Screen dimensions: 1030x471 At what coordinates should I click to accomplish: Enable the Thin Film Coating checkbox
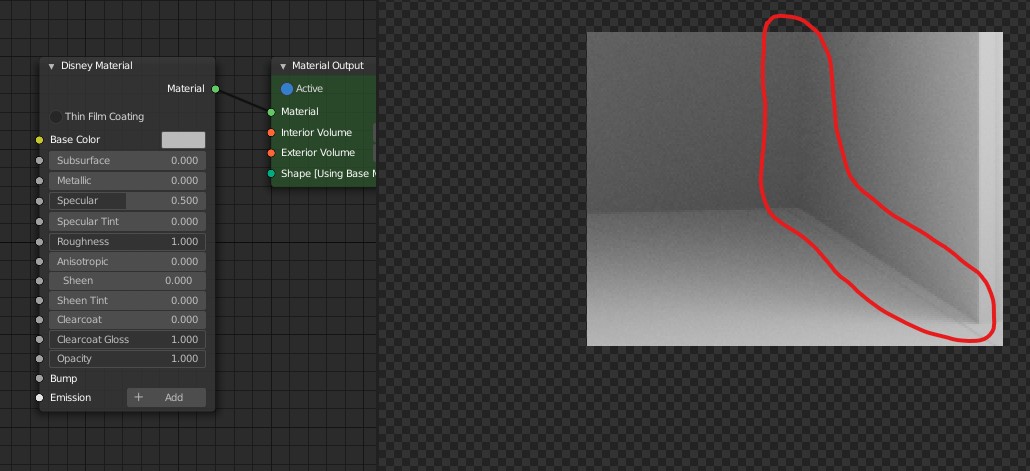click(57, 117)
